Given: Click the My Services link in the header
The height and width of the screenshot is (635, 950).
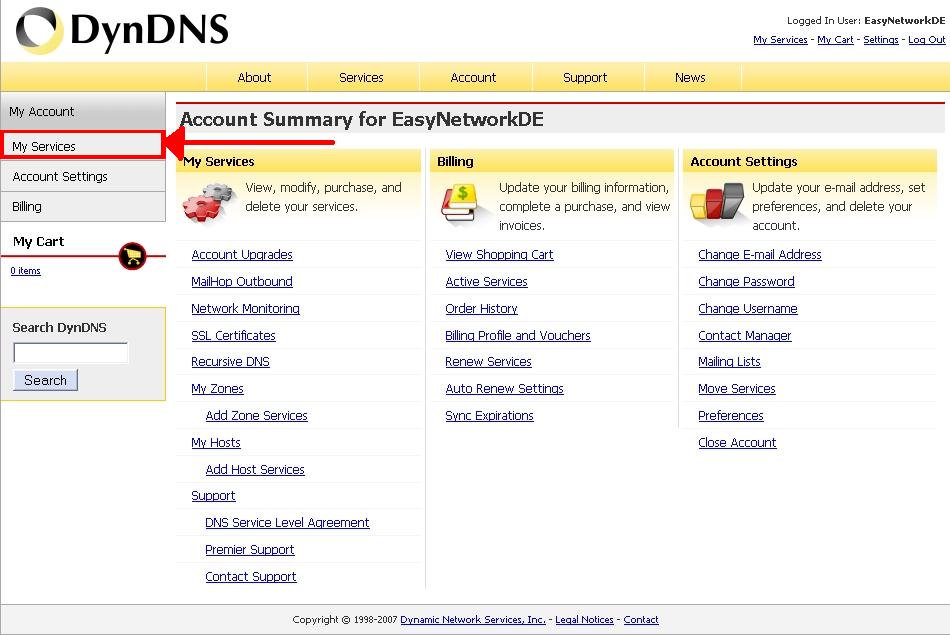Looking at the screenshot, I should coord(780,39).
